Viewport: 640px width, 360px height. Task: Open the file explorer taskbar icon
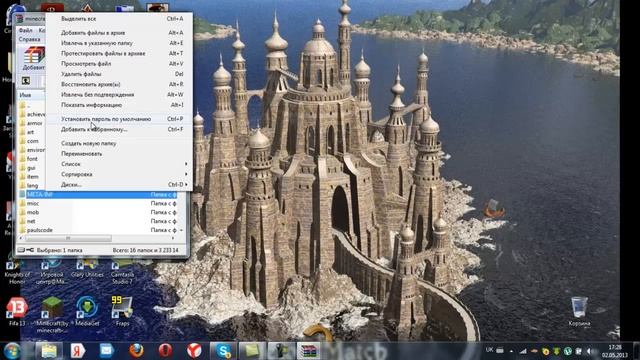click(49, 351)
